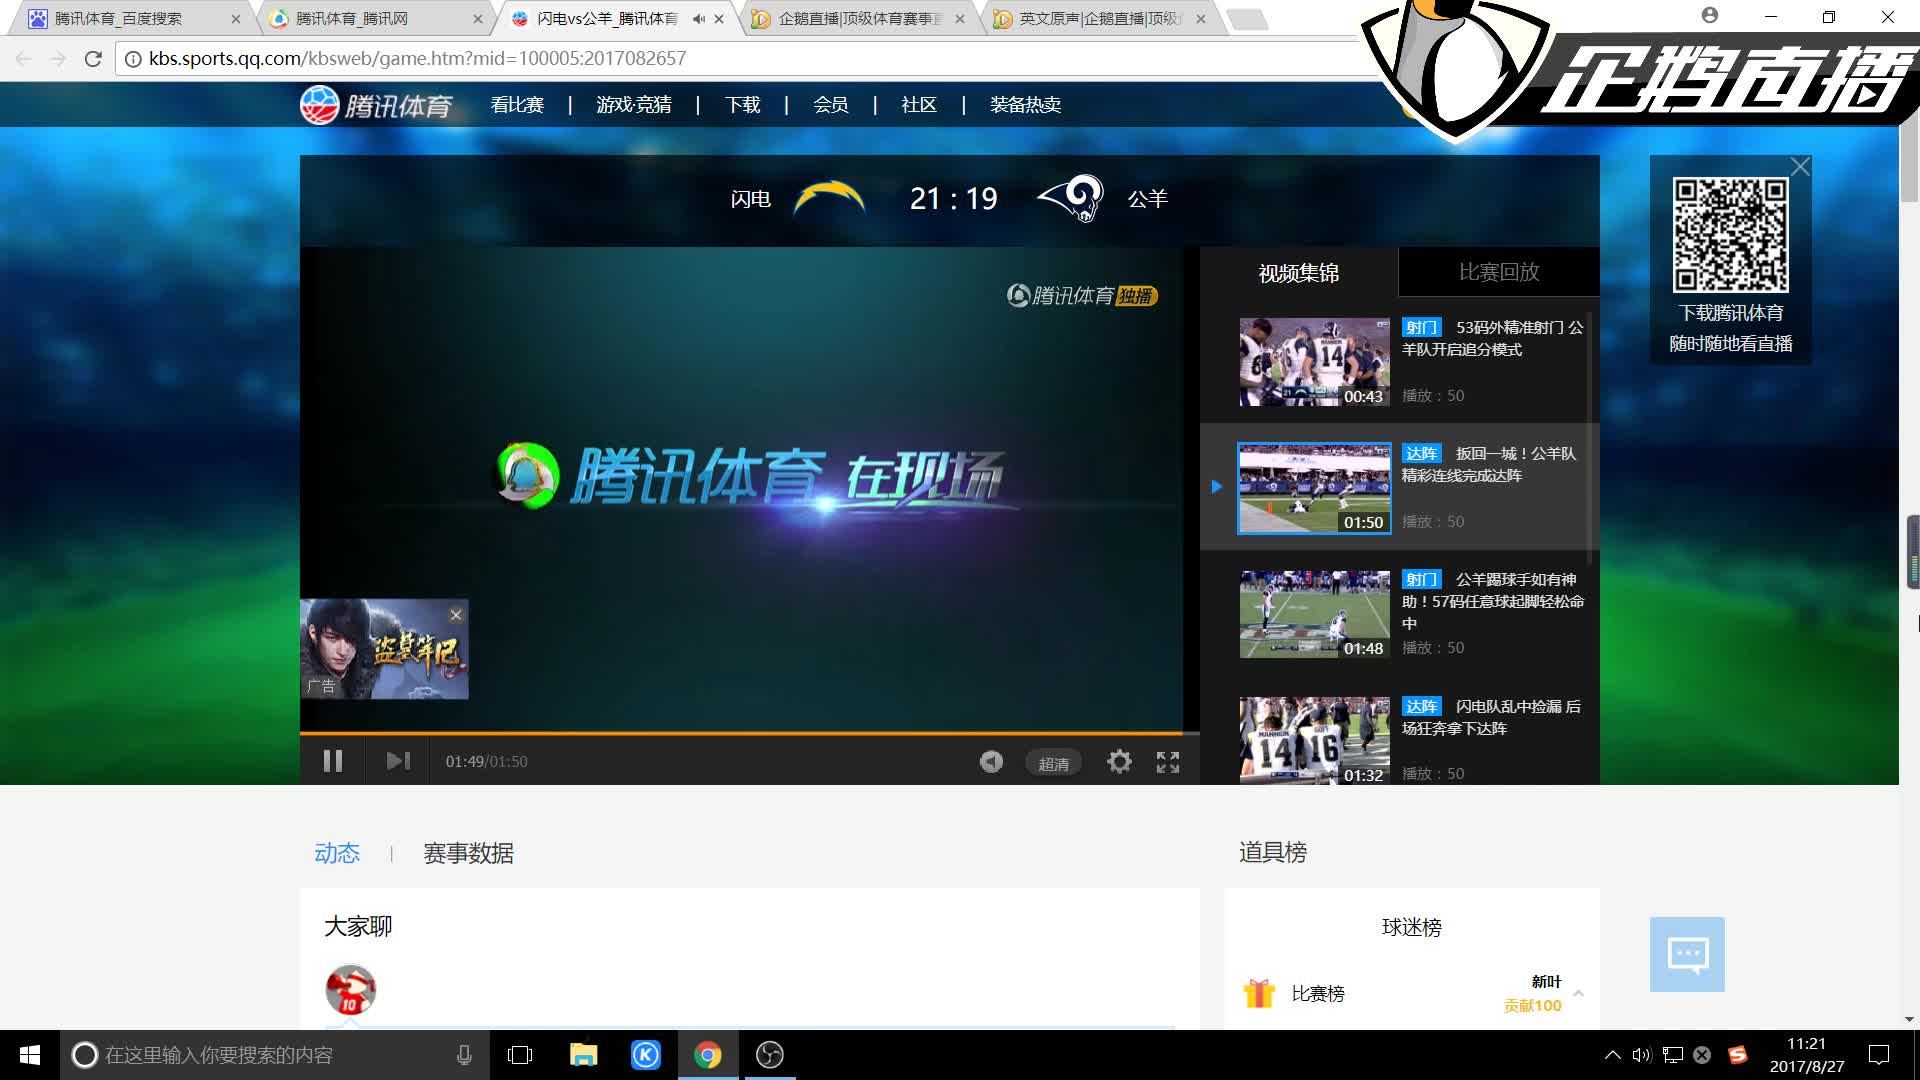This screenshot has width=1920, height=1080.
Task: Open the Chrome profile icon
Action: [1710, 15]
